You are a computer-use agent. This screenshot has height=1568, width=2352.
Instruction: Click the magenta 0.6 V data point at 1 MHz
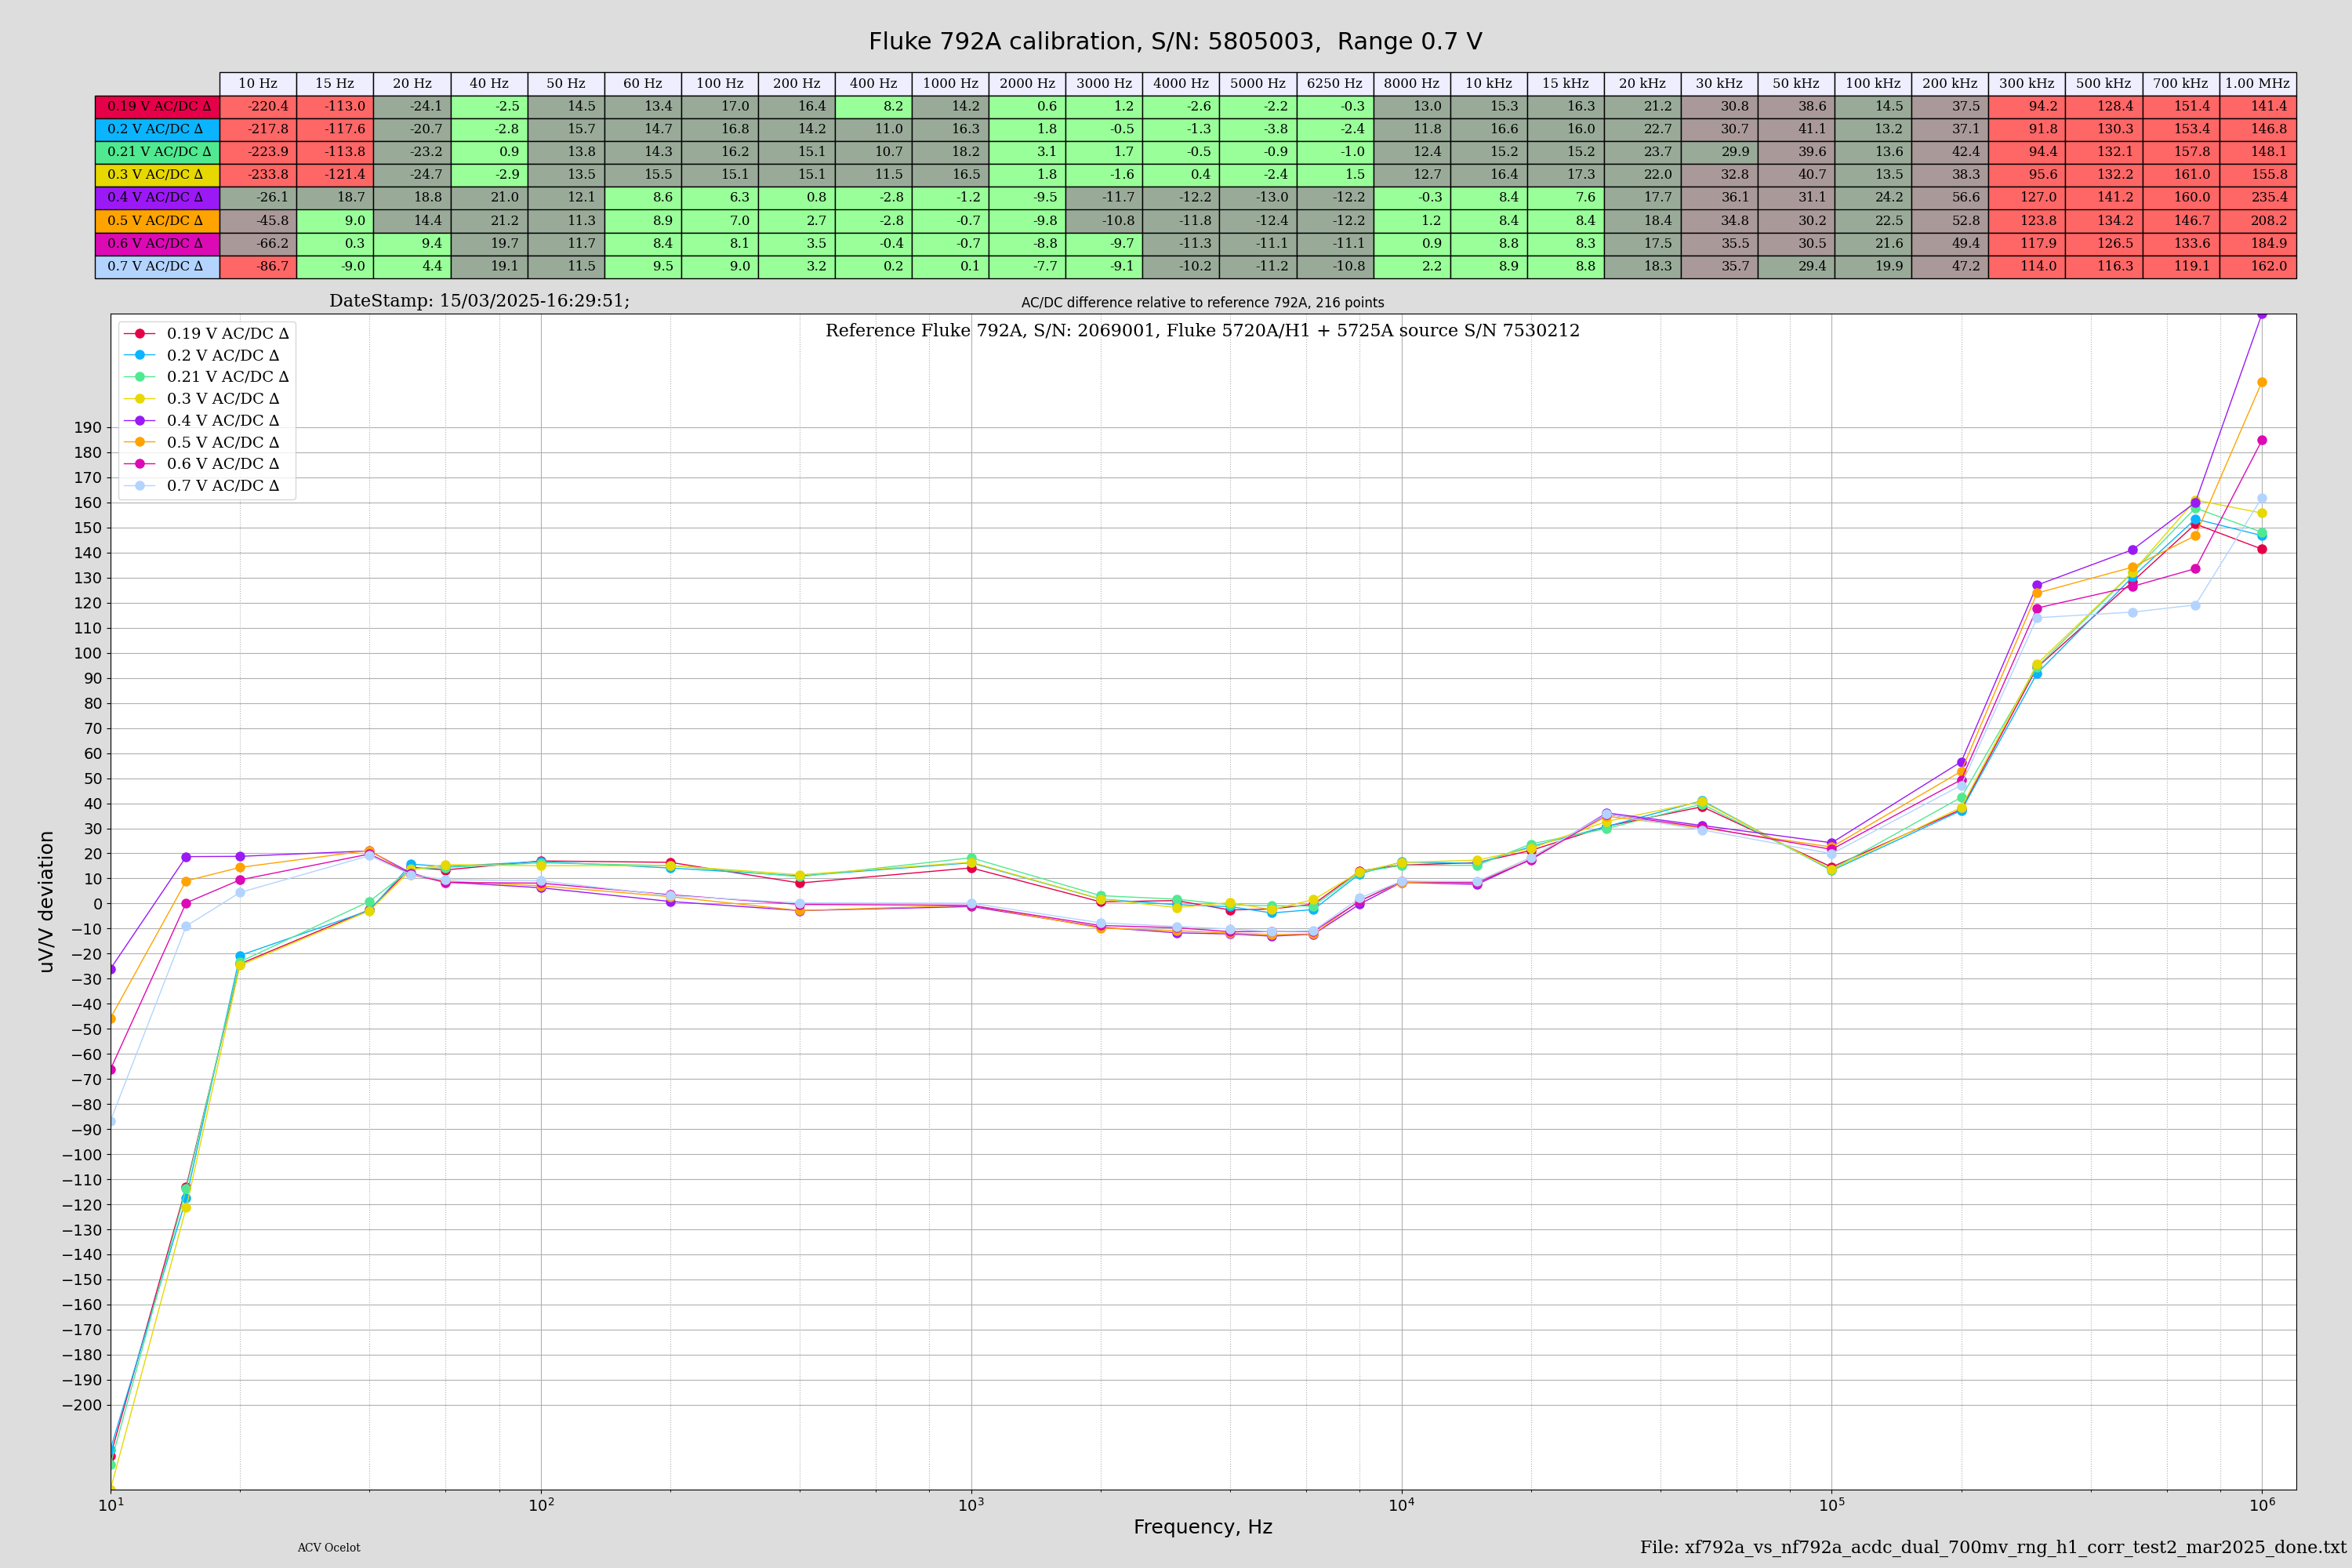click(x=2262, y=440)
